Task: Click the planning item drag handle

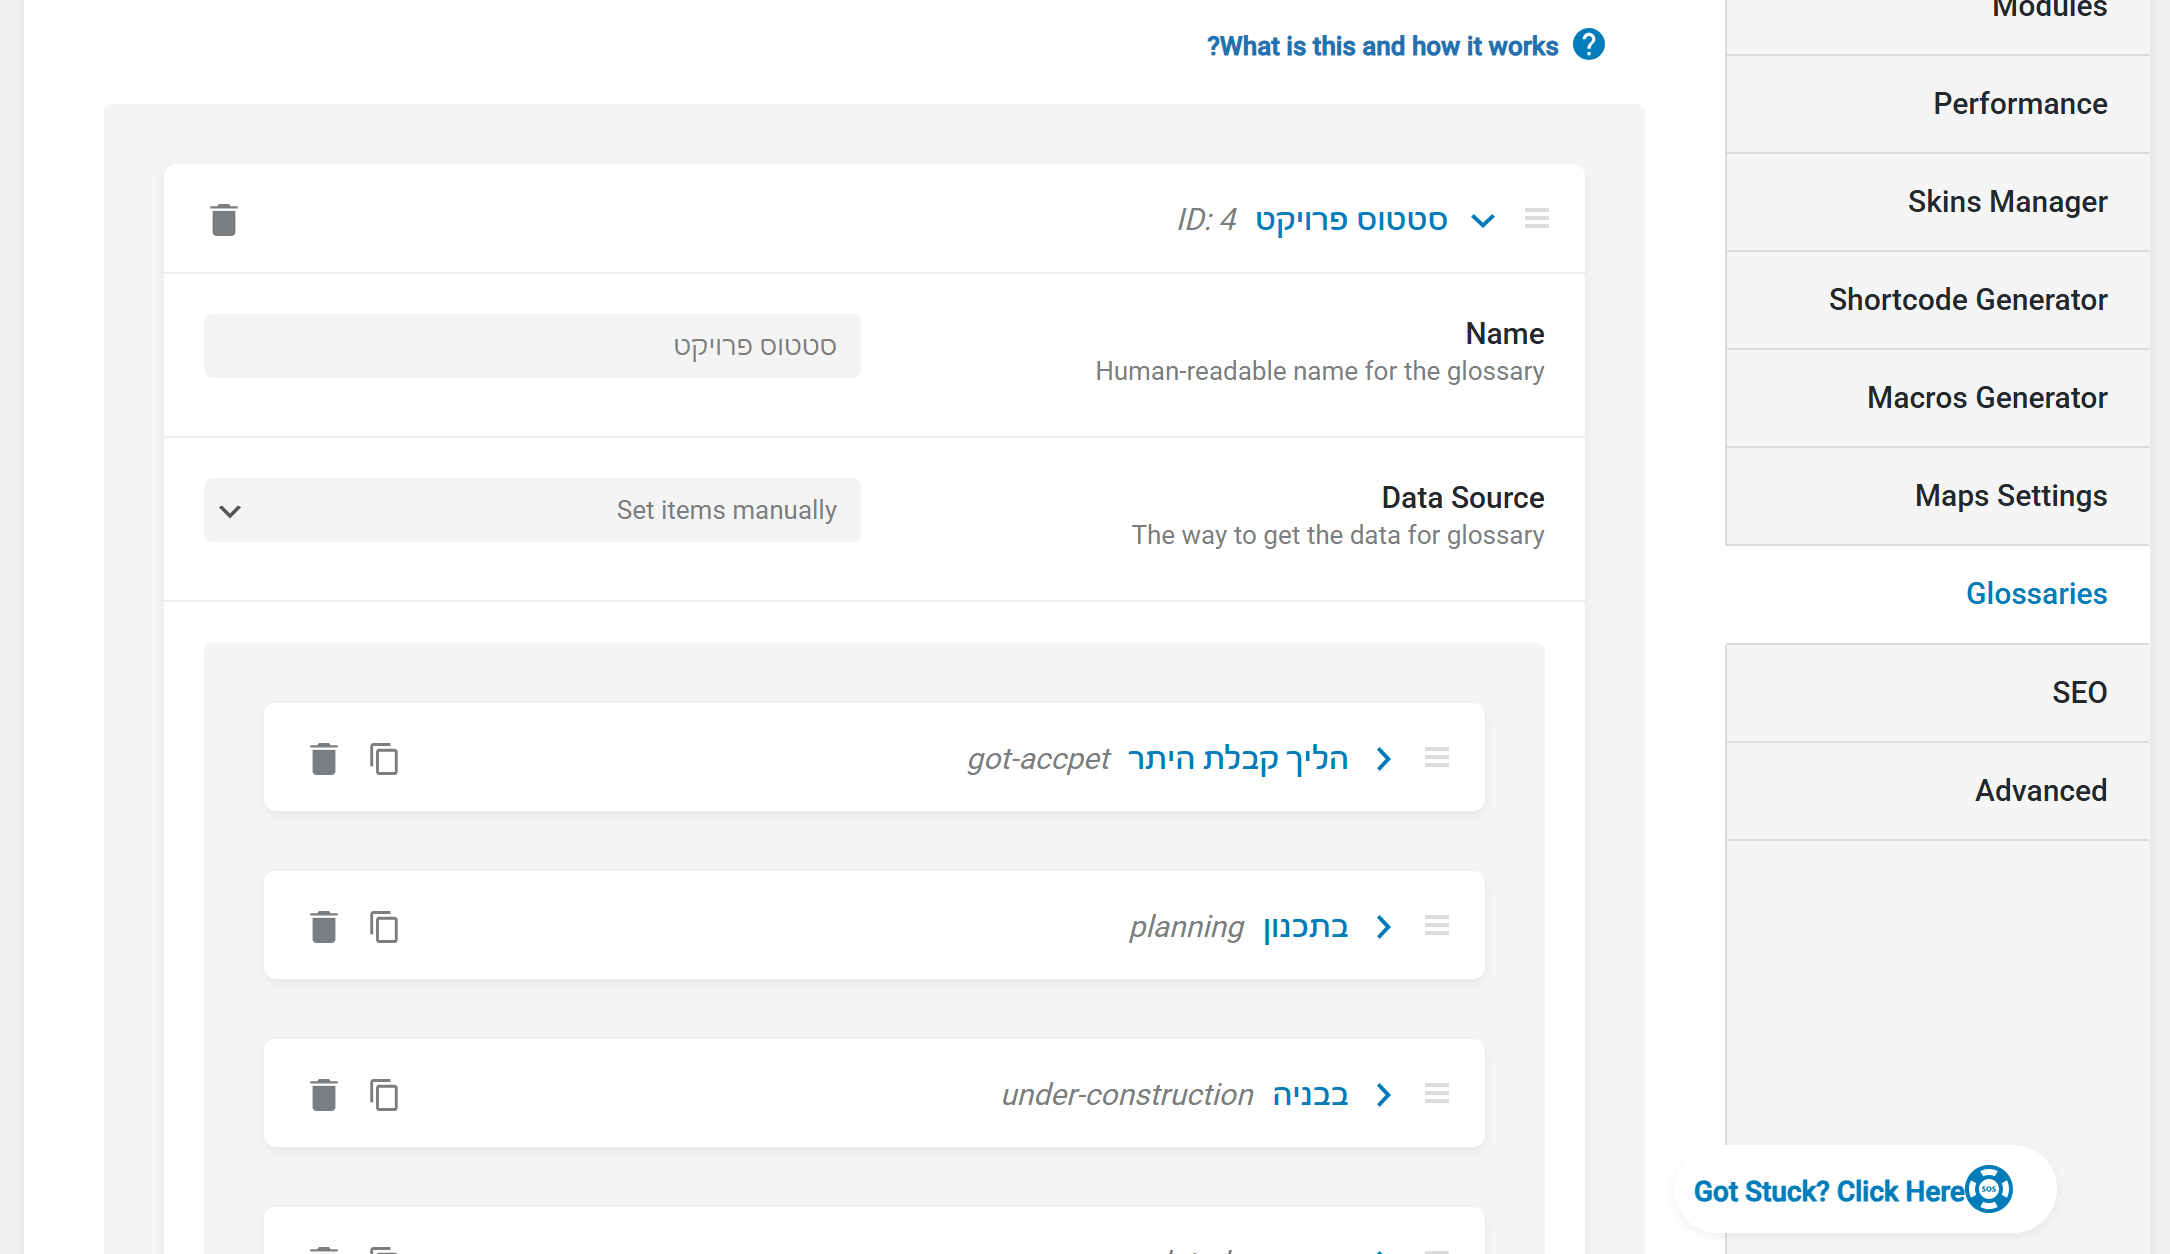Action: pyautogui.click(x=1436, y=926)
